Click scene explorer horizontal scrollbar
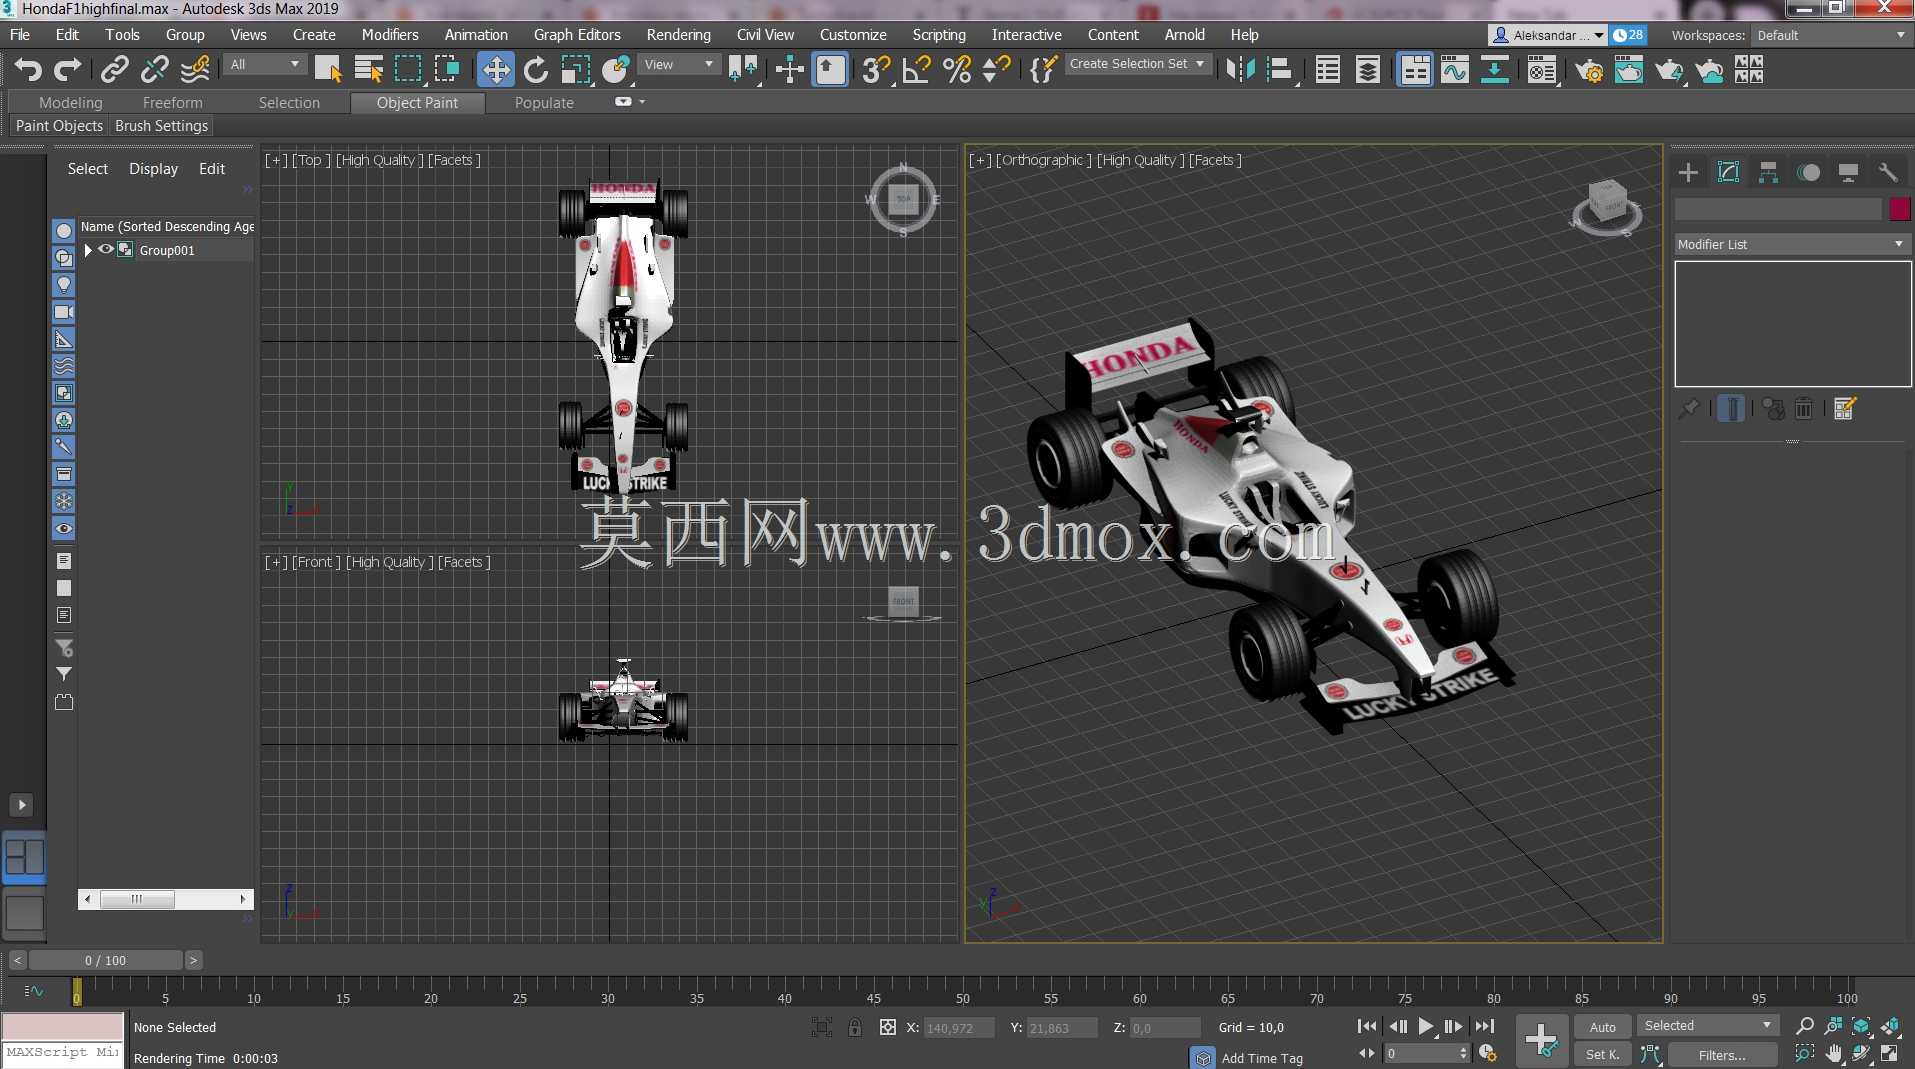 point(166,899)
